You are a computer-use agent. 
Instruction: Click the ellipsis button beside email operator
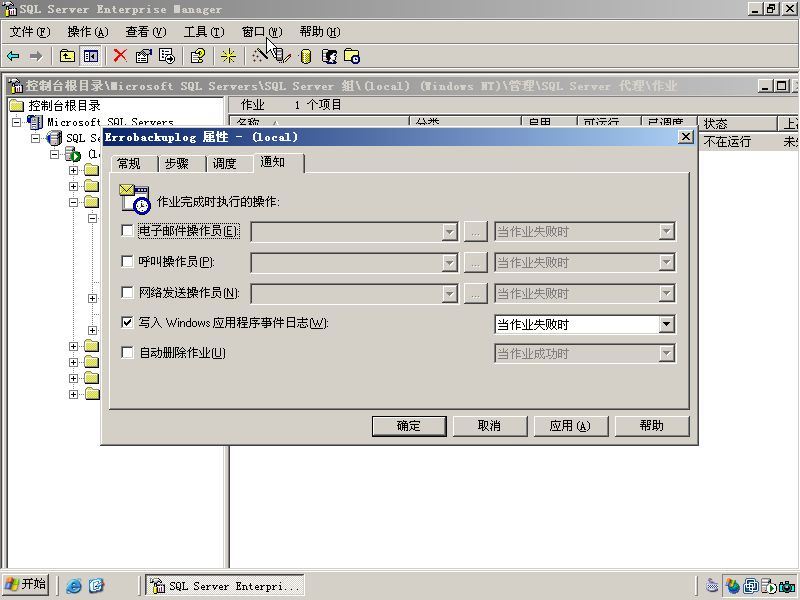(476, 232)
